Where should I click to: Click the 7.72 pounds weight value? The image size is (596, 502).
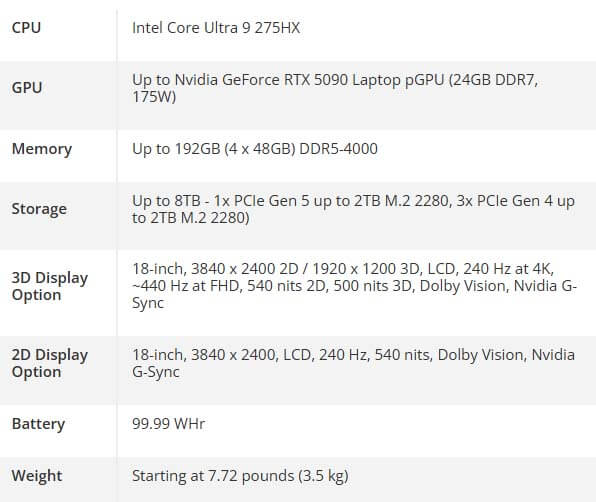(251, 476)
